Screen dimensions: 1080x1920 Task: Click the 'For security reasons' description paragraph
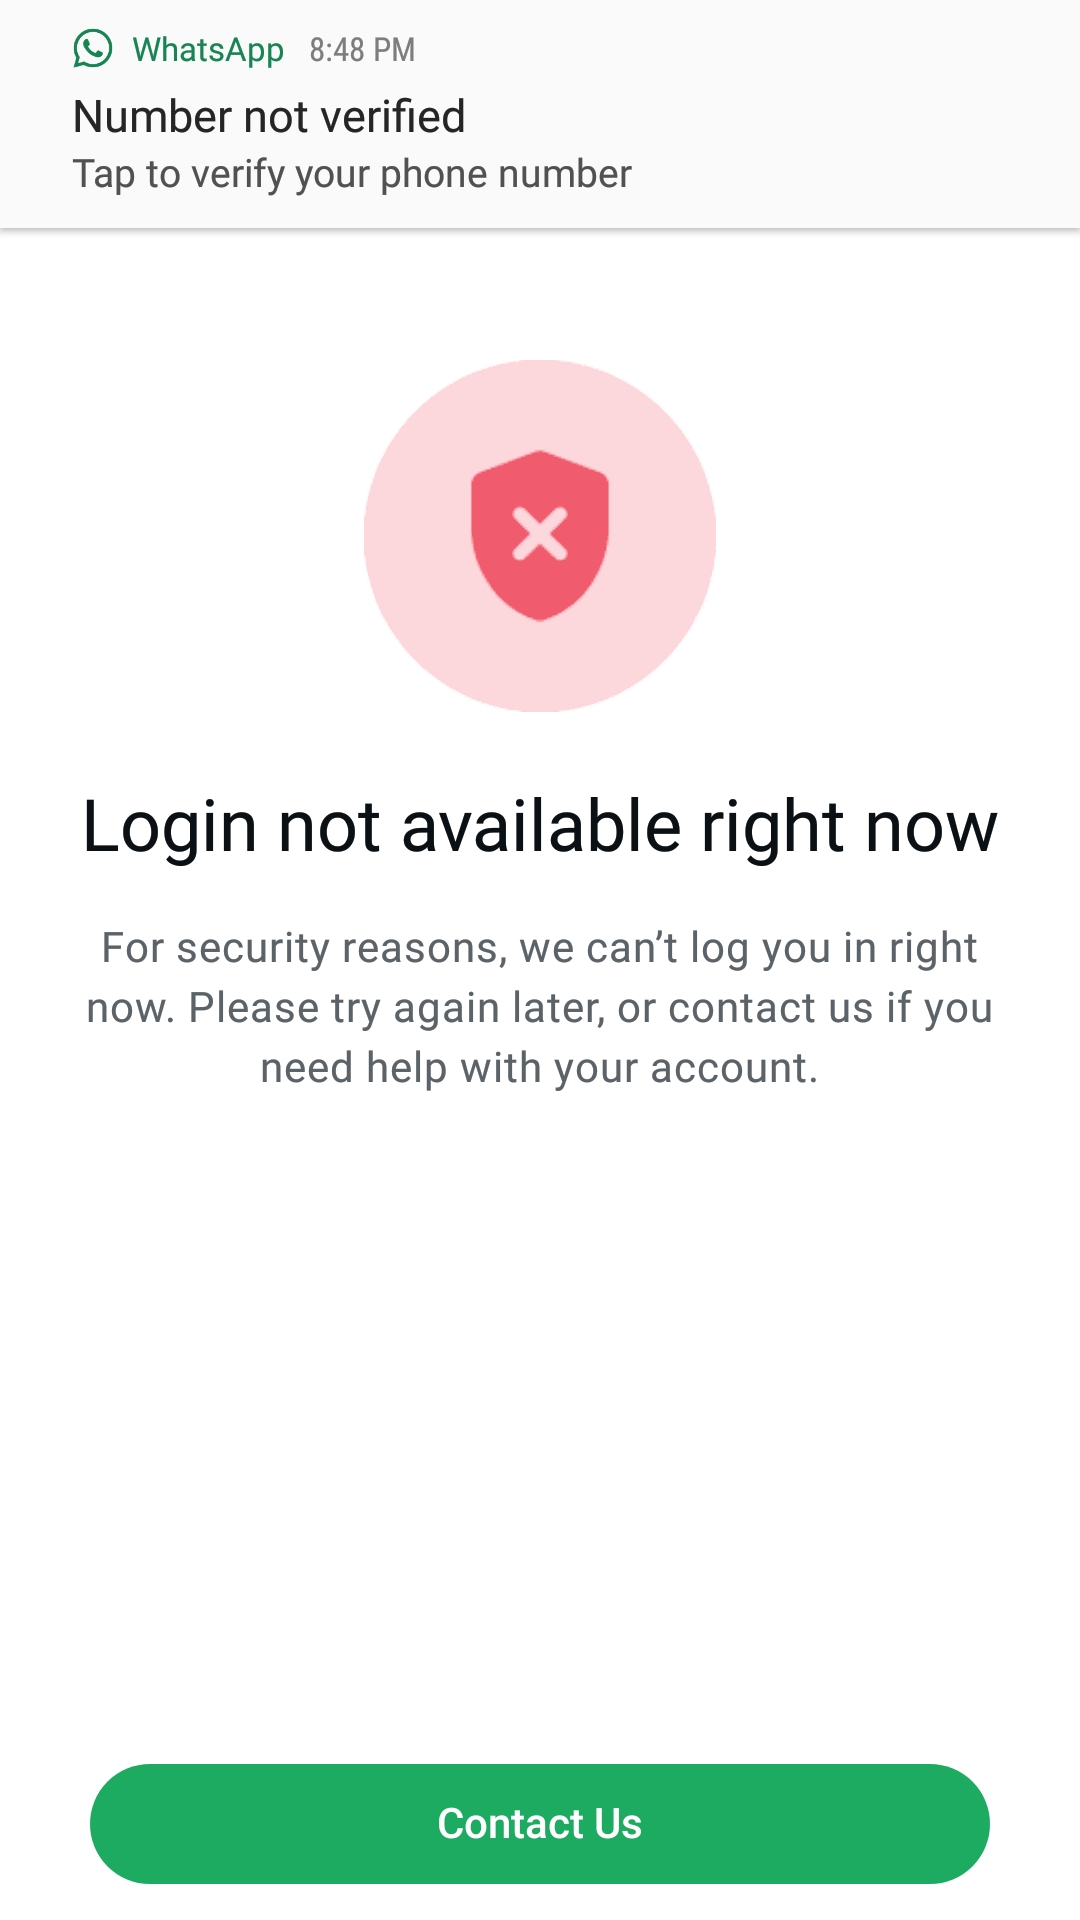540,1008
